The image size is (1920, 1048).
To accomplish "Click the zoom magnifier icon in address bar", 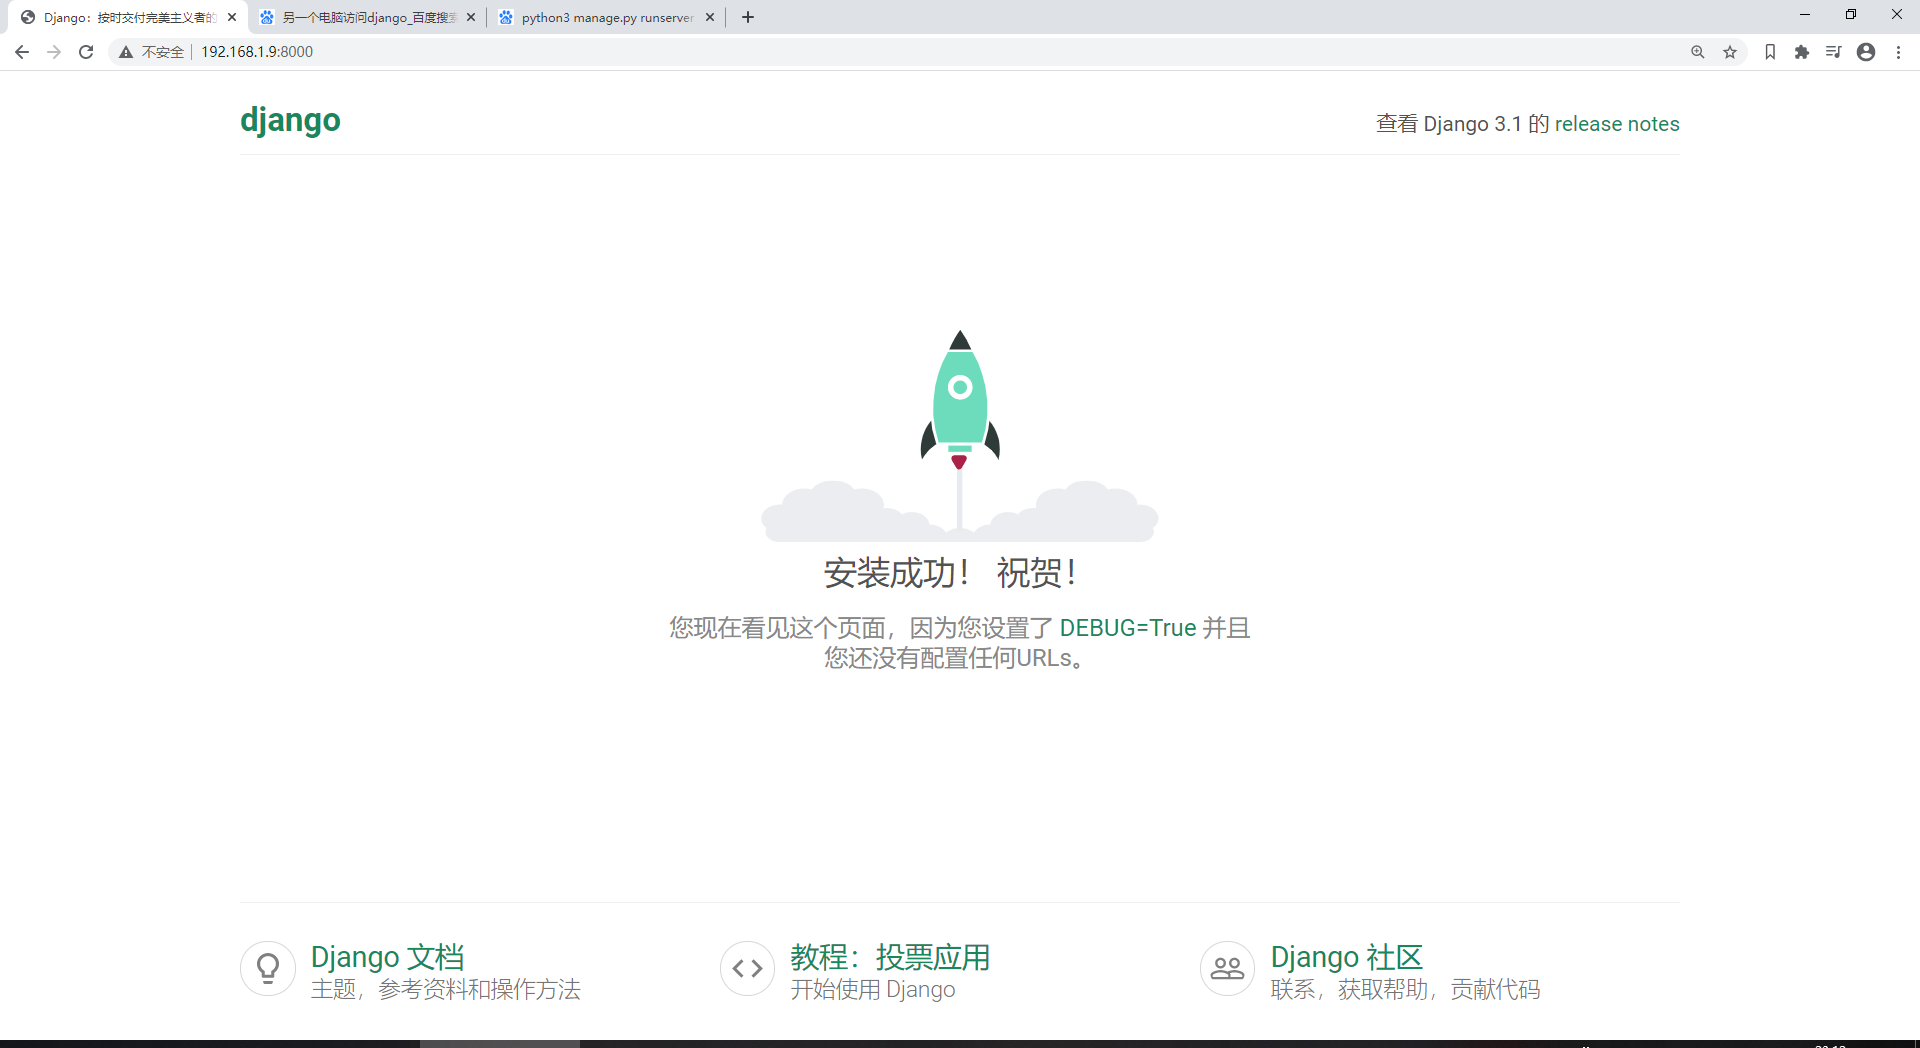I will coord(1698,52).
